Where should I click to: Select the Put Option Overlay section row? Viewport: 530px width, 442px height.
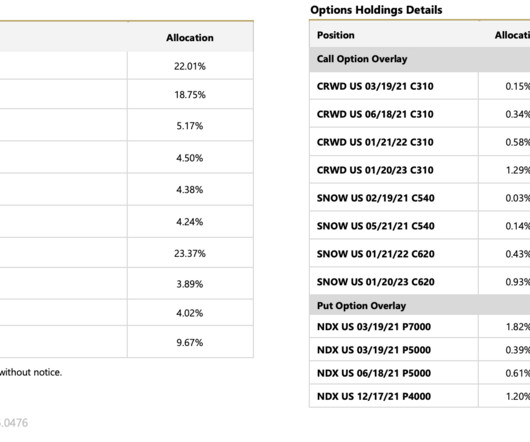(419, 305)
